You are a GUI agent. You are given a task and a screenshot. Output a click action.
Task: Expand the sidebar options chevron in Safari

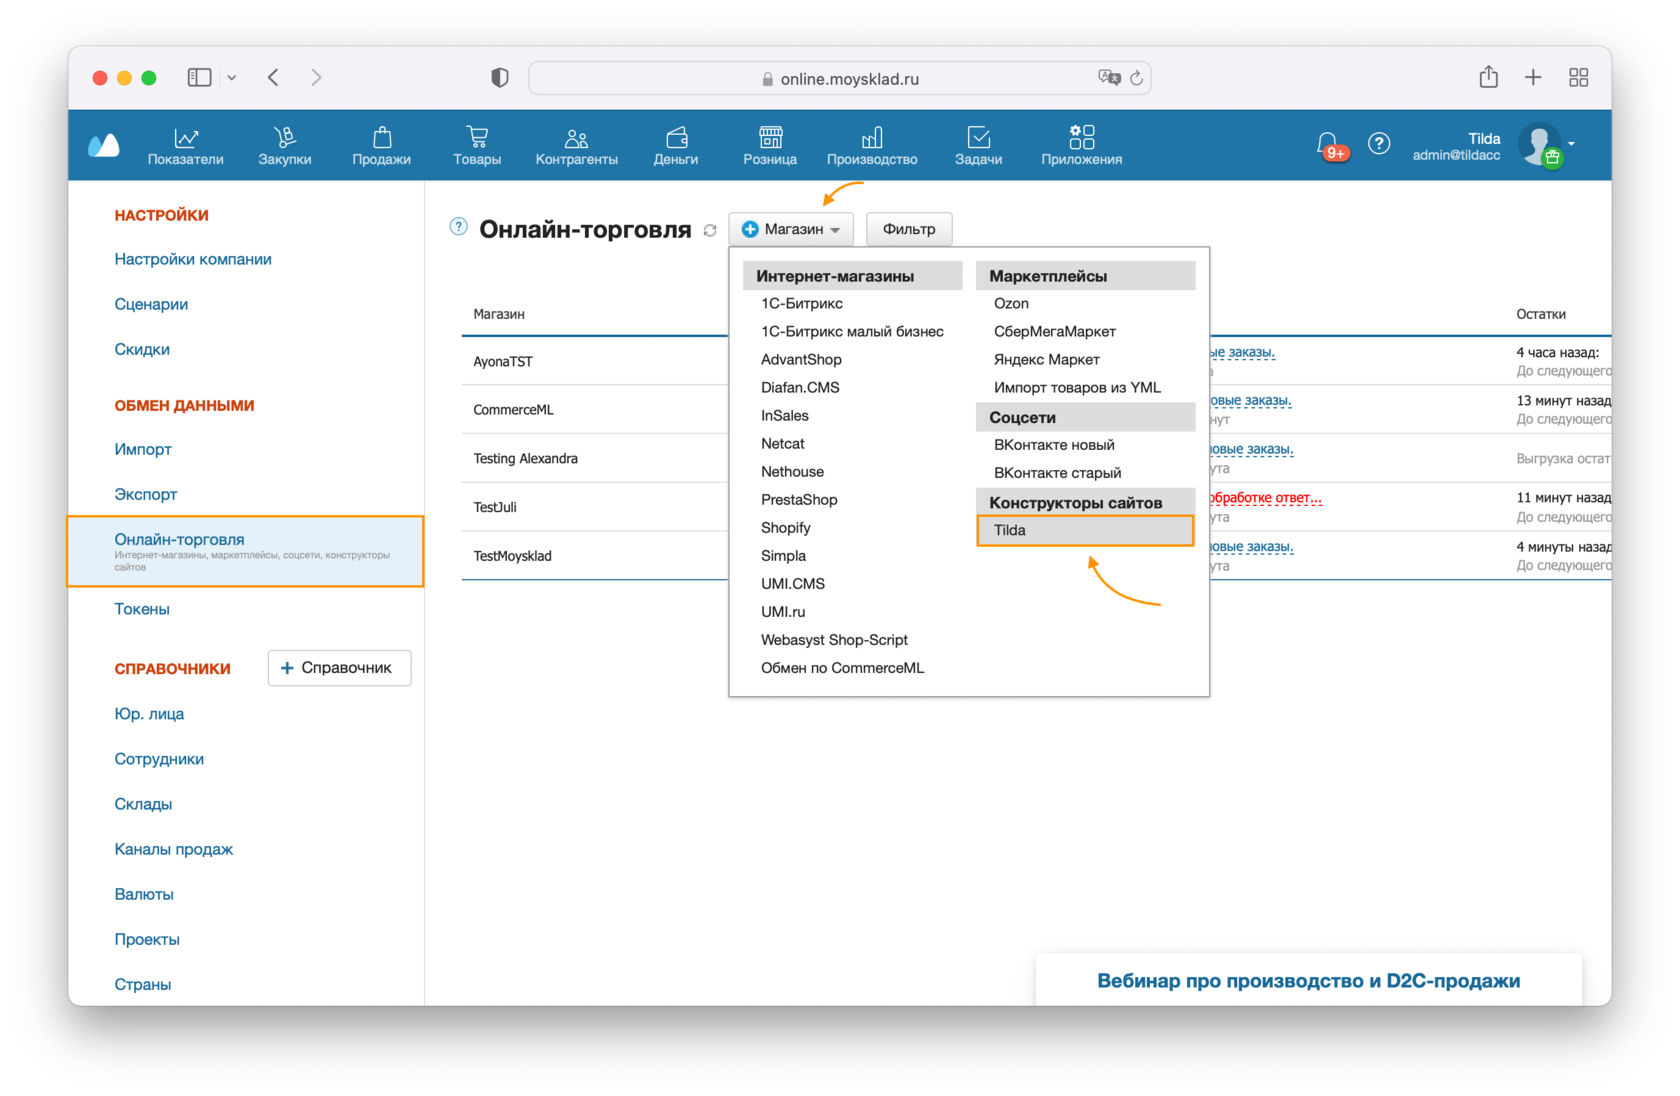point(232,77)
